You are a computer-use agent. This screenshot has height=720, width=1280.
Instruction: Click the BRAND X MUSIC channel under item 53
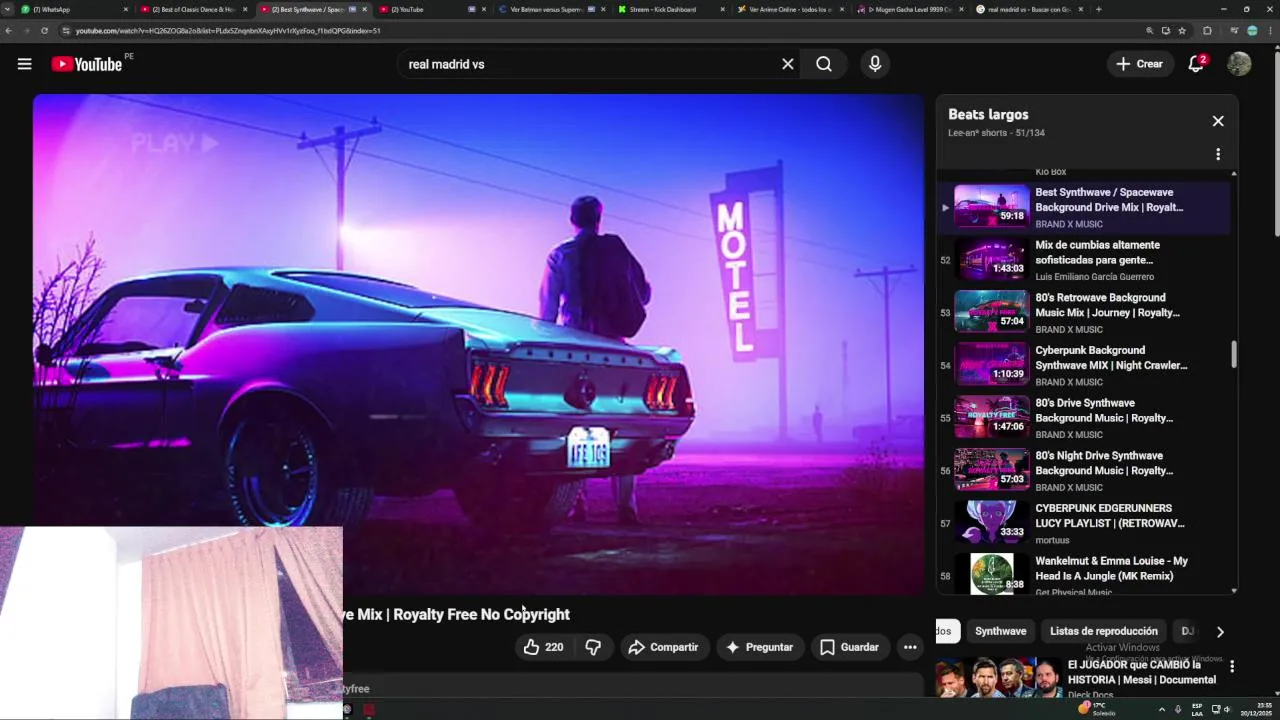1069,330
